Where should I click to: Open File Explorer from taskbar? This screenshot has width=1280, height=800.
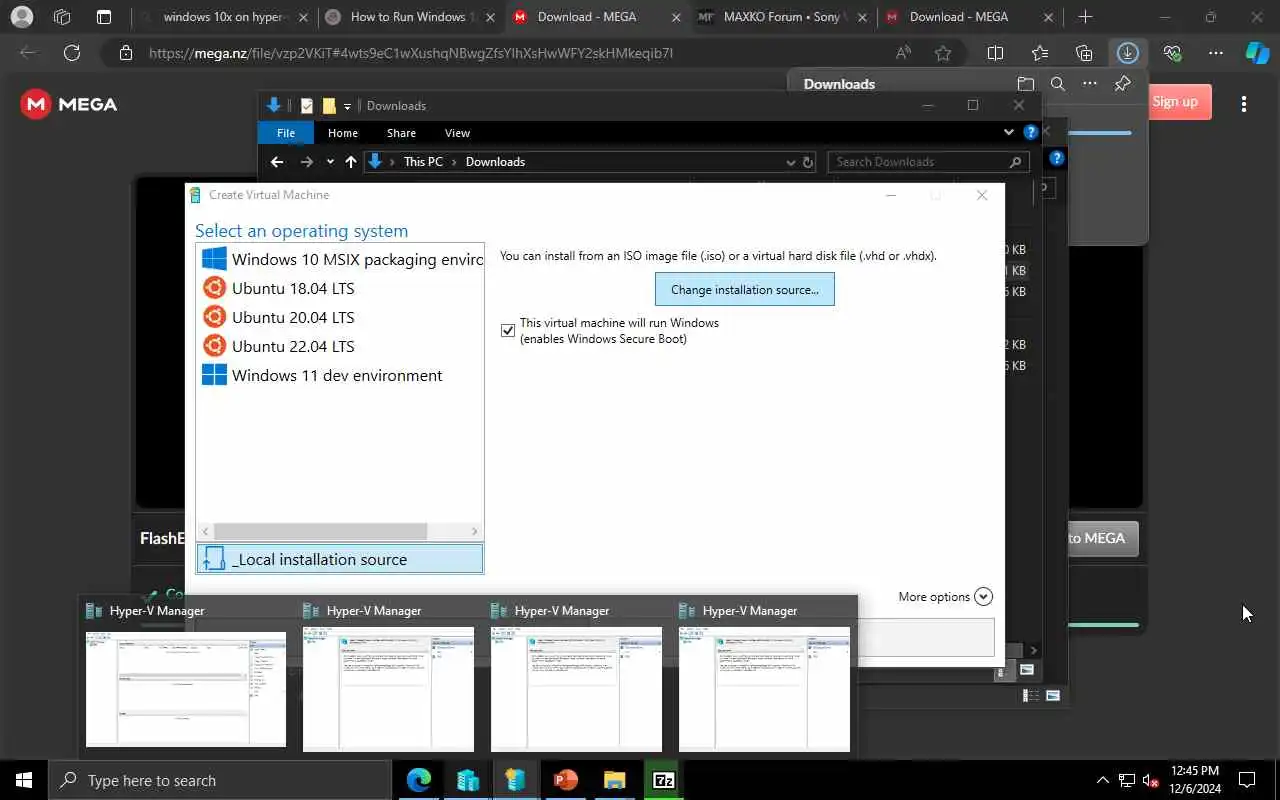point(615,780)
